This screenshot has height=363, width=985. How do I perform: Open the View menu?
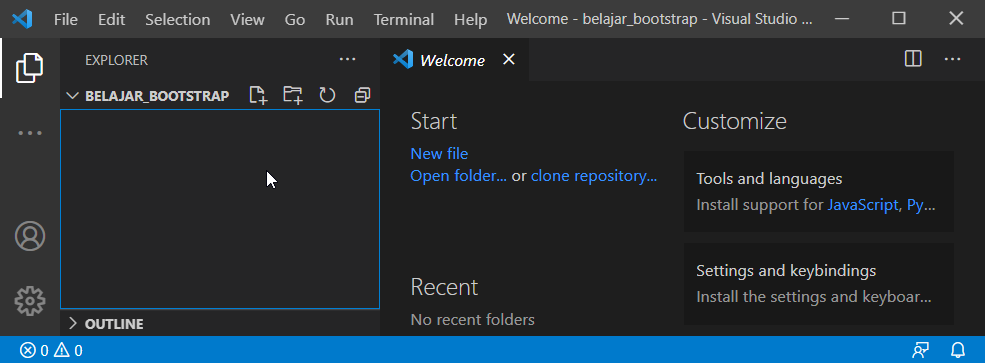pos(248,19)
